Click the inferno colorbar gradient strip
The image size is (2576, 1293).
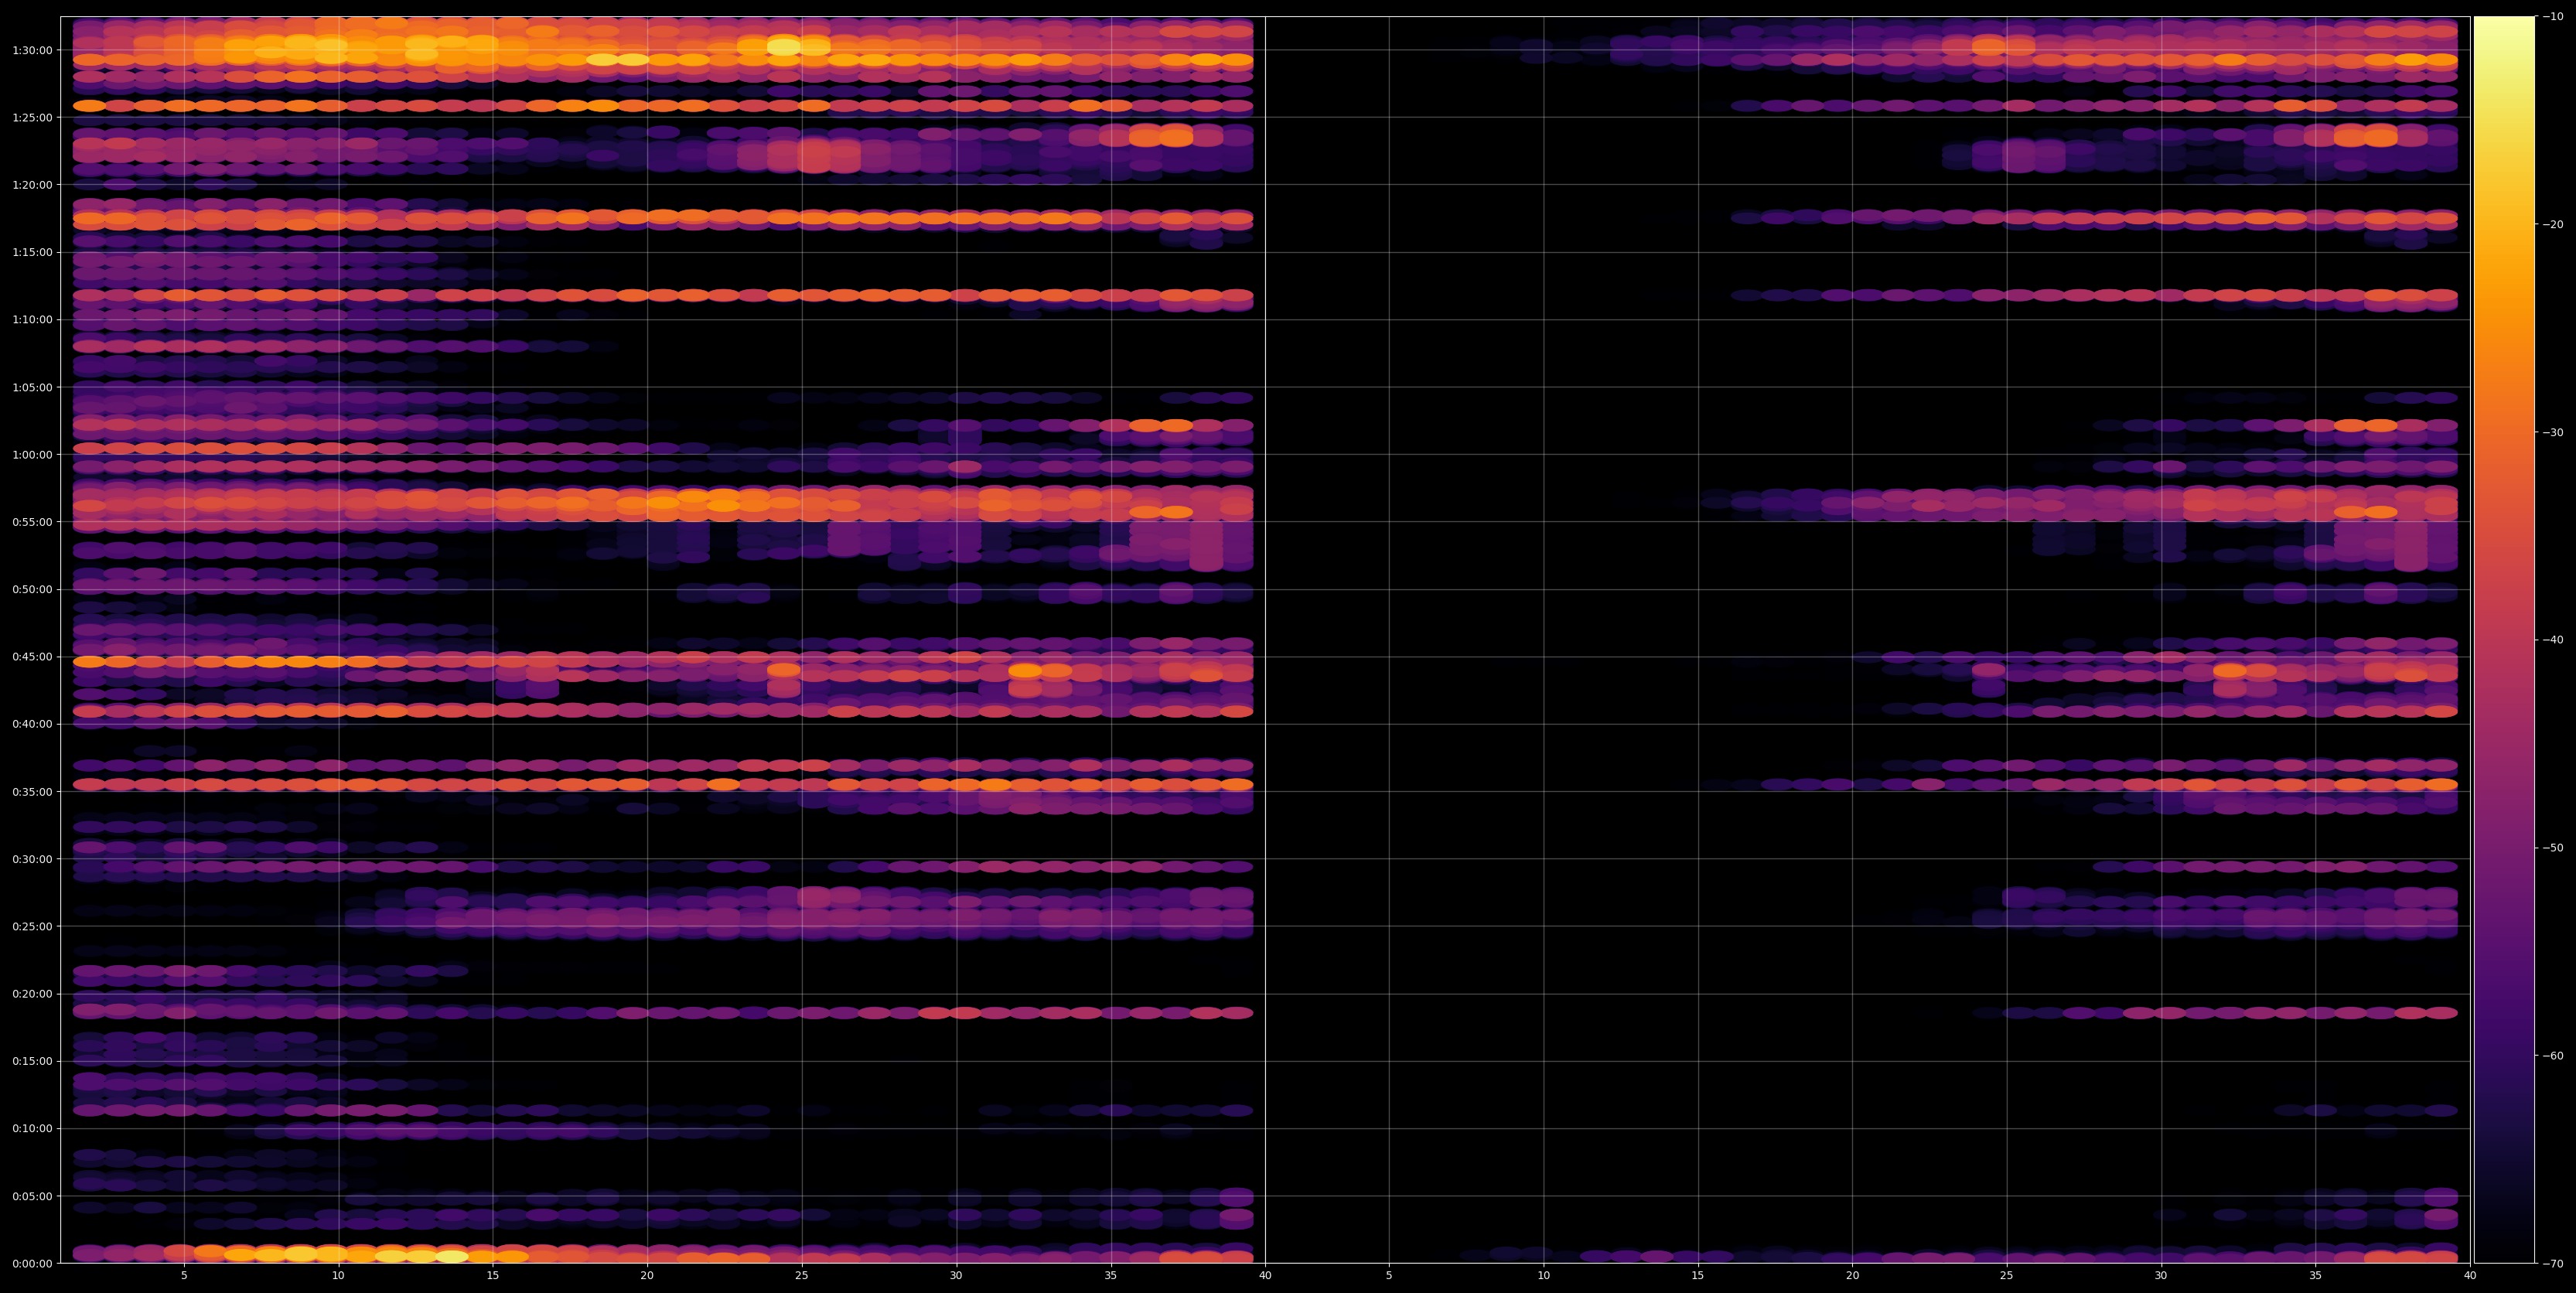point(2504,640)
